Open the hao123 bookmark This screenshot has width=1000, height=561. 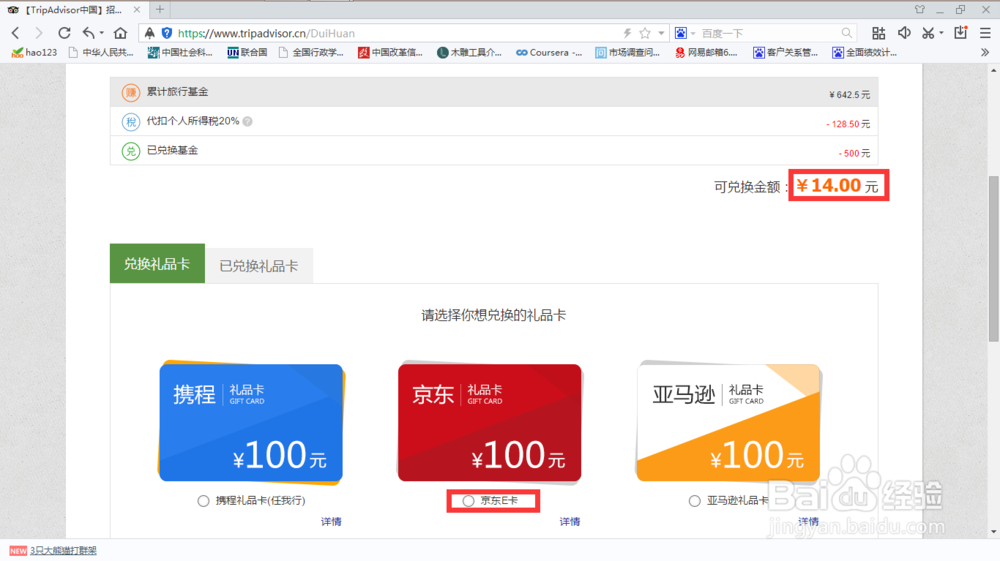tap(35, 52)
